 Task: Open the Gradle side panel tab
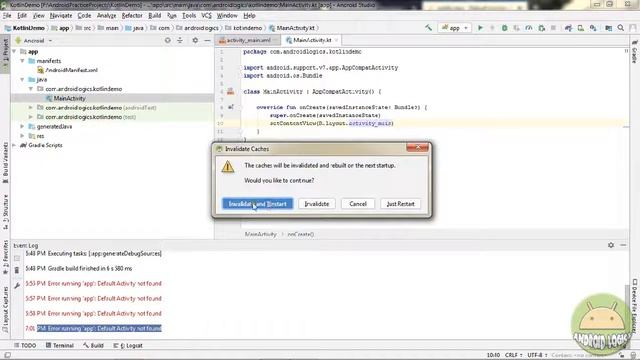pos(634,52)
